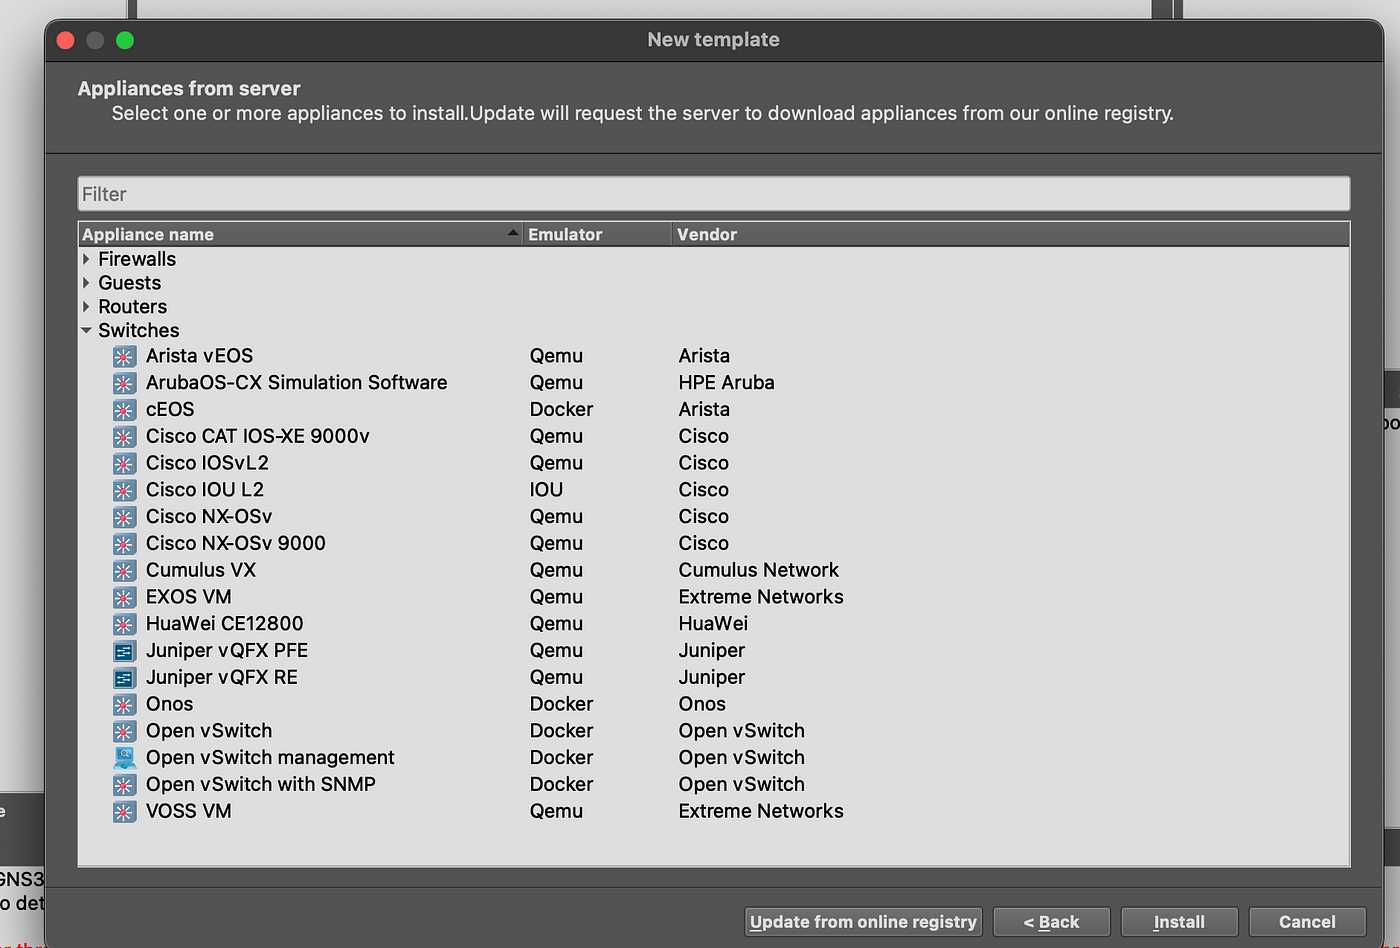This screenshot has height=948, width=1400.
Task: Click Extreme Networks in the EXOS VM row
Action: [x=761, y=597]
